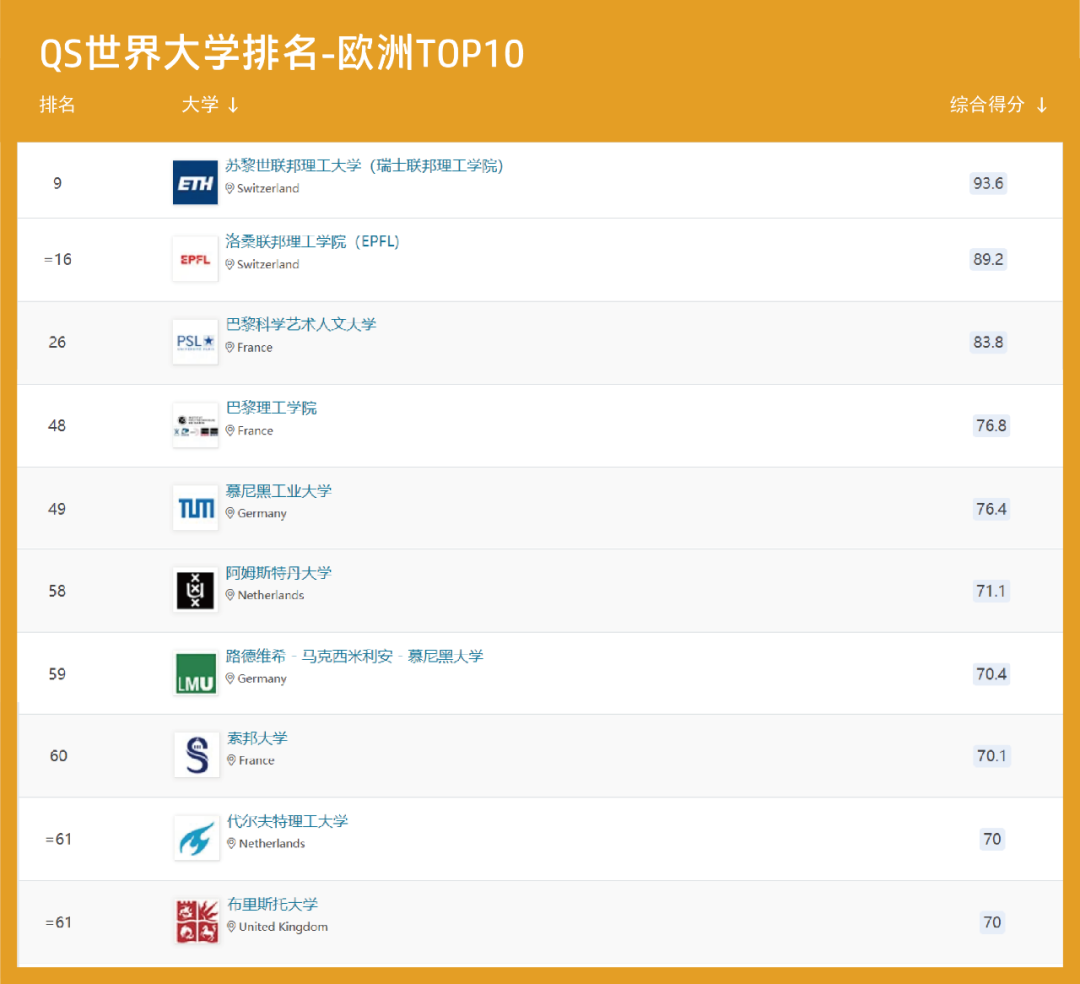Screen dimensions: 1080x984
Task: Click rank number 26
Action: click(57, 342)
